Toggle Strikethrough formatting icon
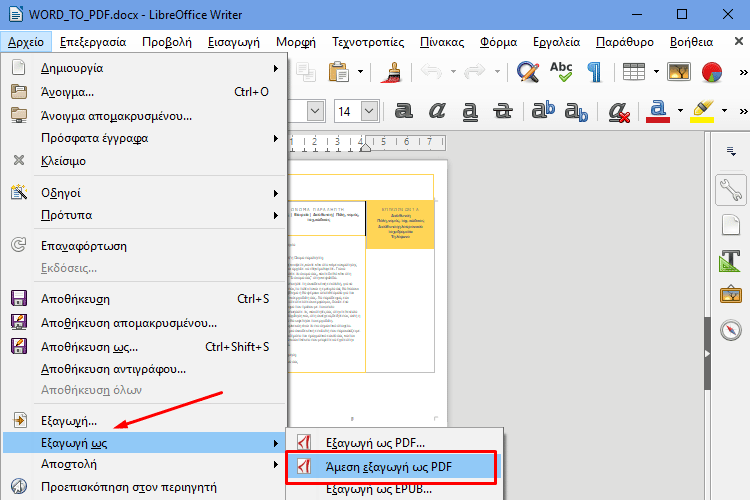This screenshot has height=500, width=750. (503, 111)
